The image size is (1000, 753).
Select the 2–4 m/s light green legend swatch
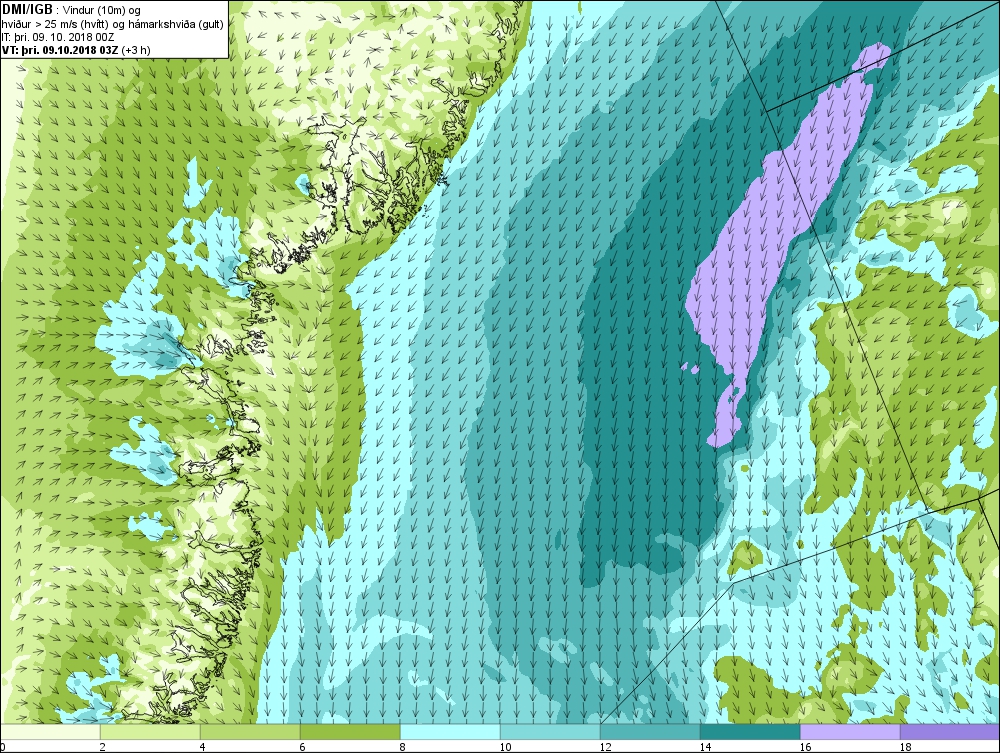[x=151, y=732]
